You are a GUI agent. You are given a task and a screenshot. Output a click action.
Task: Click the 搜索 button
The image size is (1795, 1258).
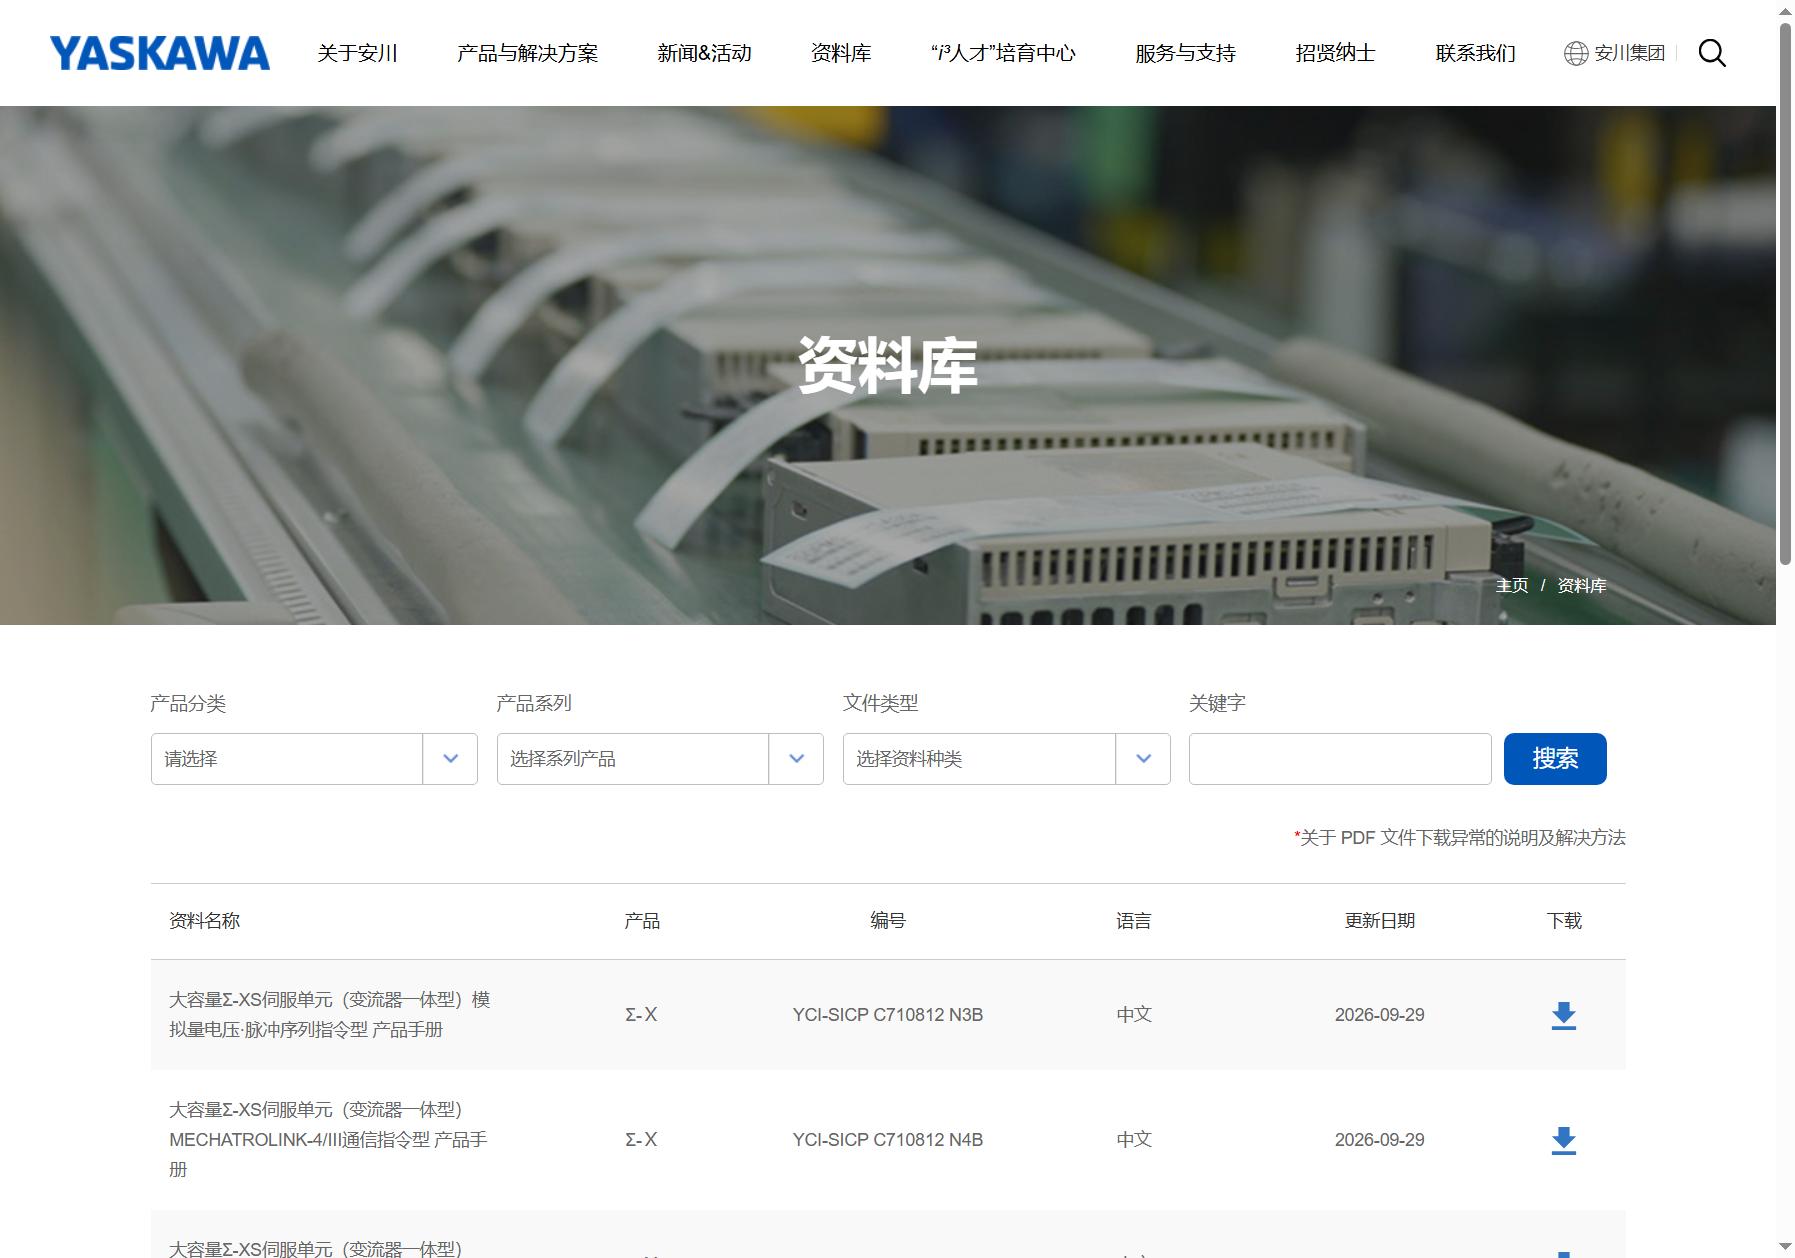coord(1555,759)
